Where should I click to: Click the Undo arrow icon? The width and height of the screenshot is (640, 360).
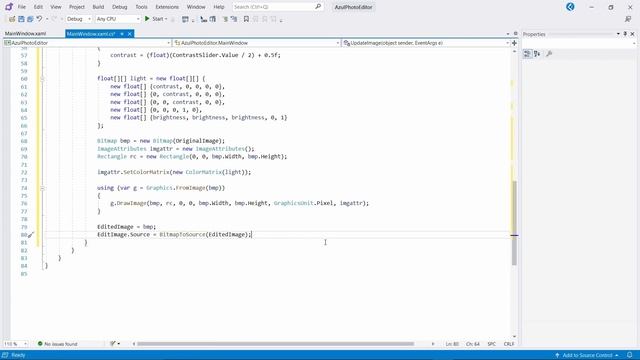click(39, 19)
